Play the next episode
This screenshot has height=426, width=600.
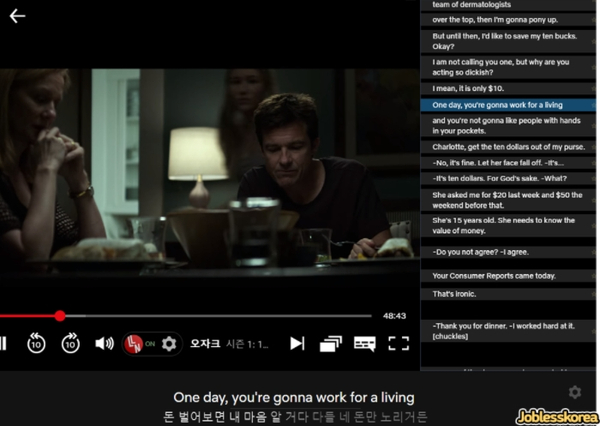click(297, 343)
